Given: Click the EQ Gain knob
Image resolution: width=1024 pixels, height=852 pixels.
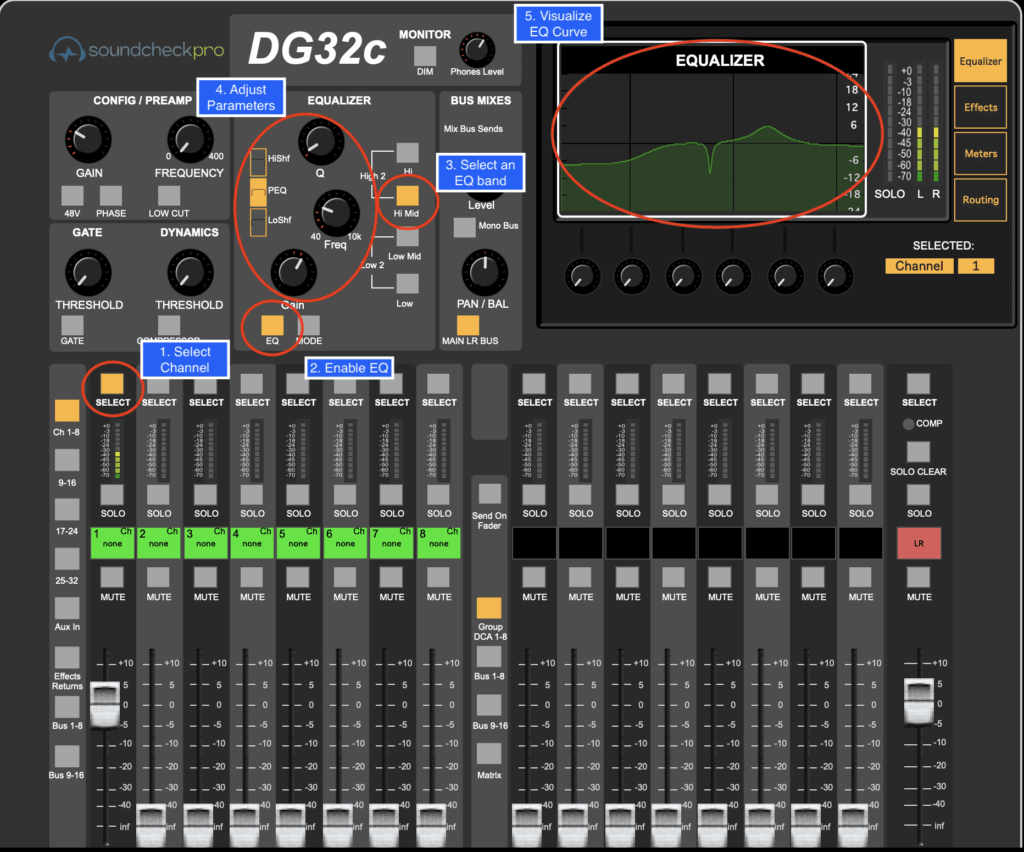Looking at the screenshot, I should coord(293,272).
